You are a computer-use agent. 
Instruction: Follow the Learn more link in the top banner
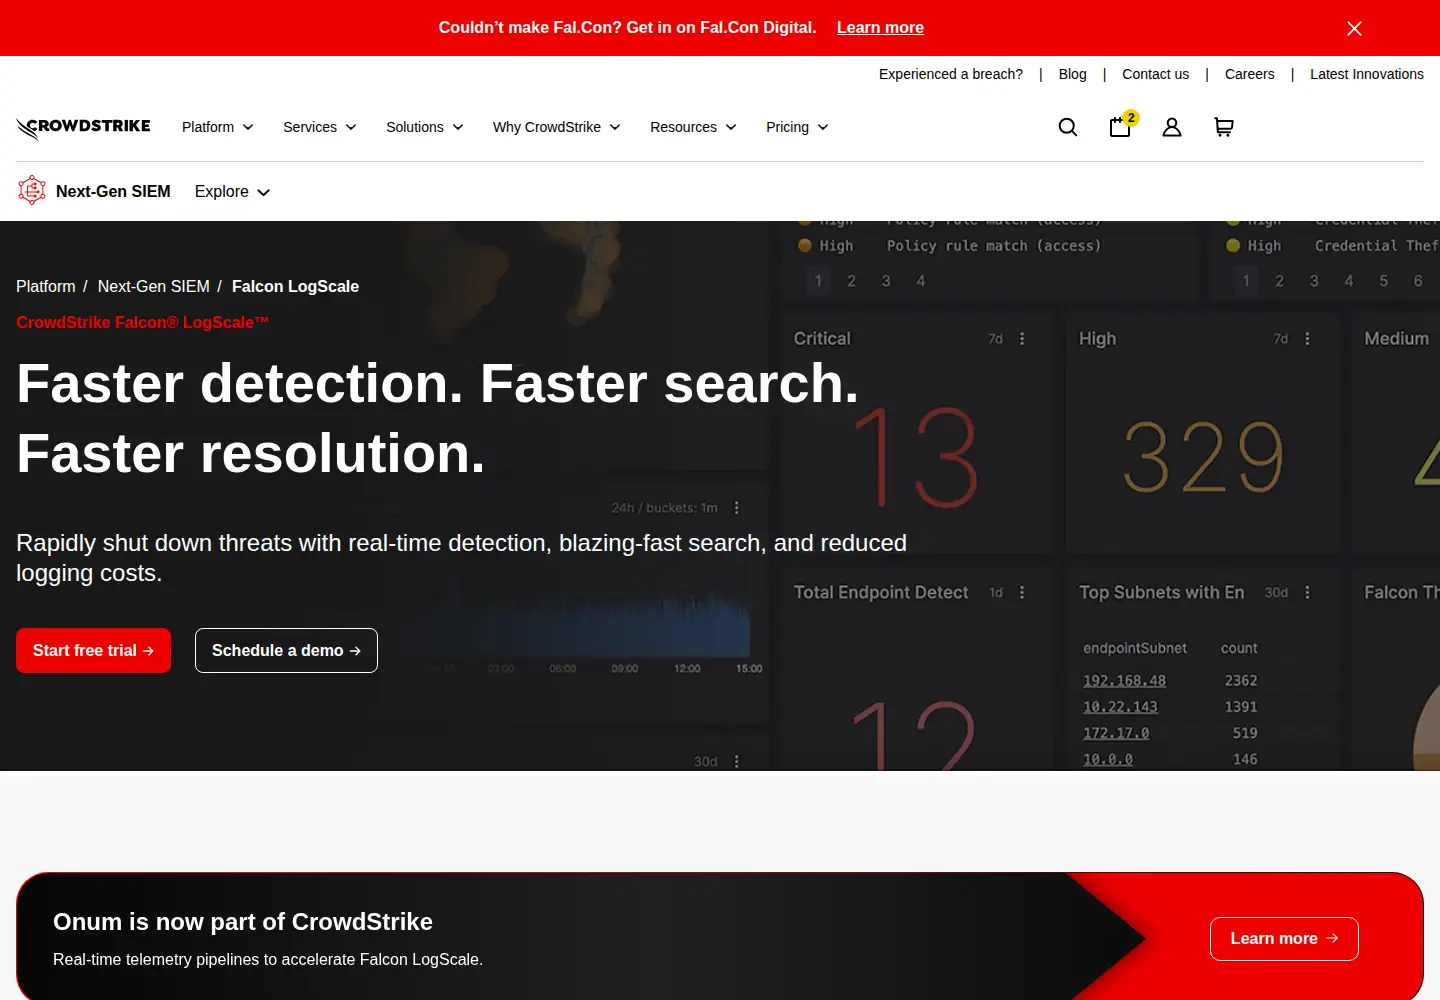coord(880,28)
